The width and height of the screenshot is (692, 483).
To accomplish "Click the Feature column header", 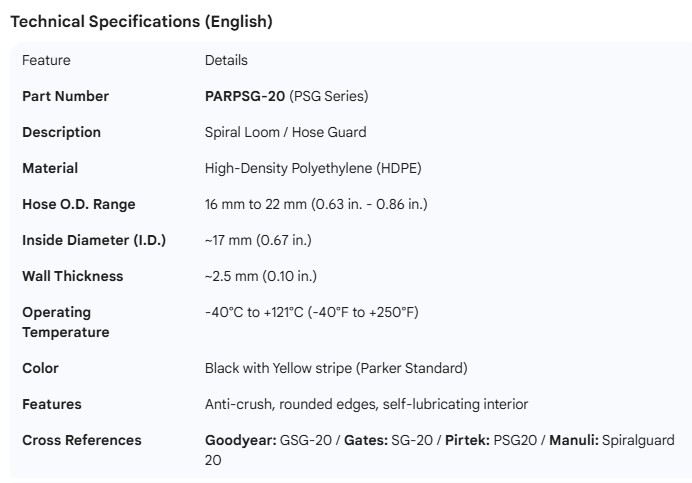I will click(x=46, y=60).
